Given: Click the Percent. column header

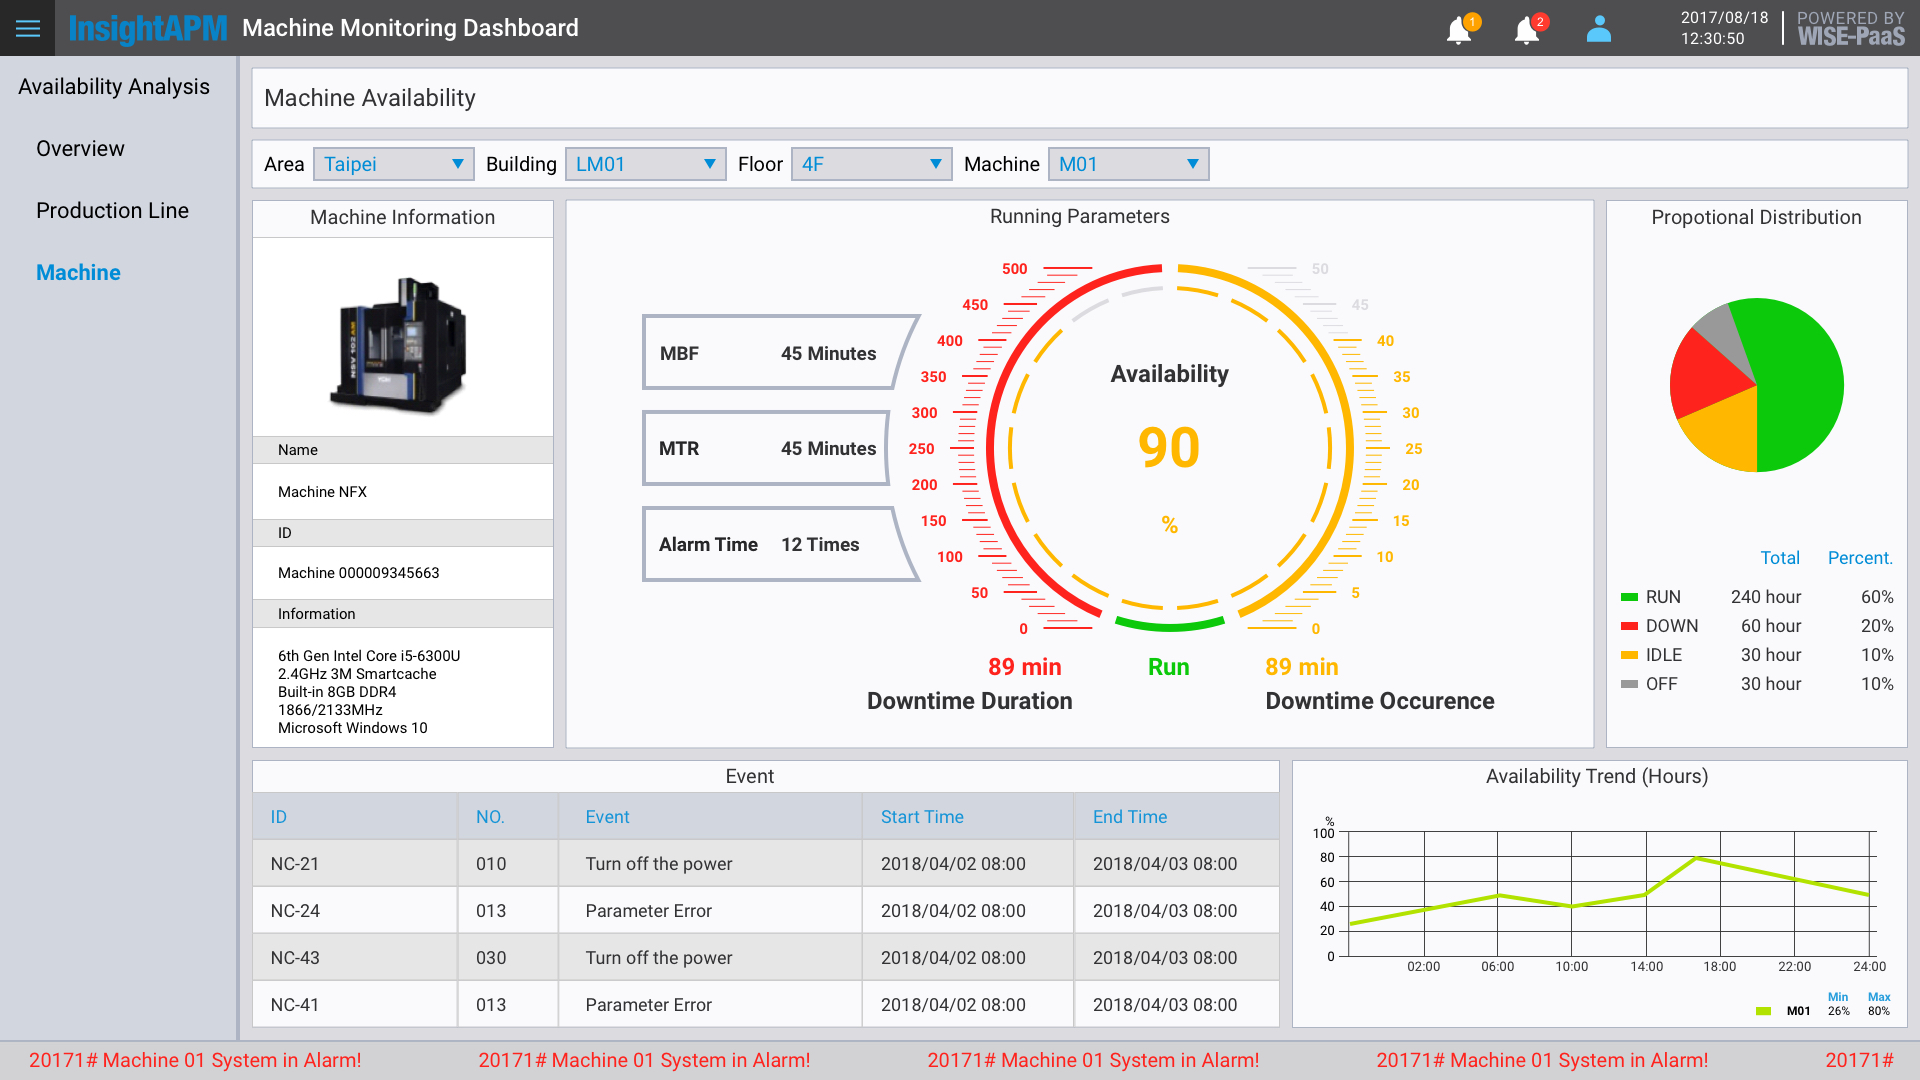Looking at the screenshot, I should pyautogui.click(x=1860, y=558).
